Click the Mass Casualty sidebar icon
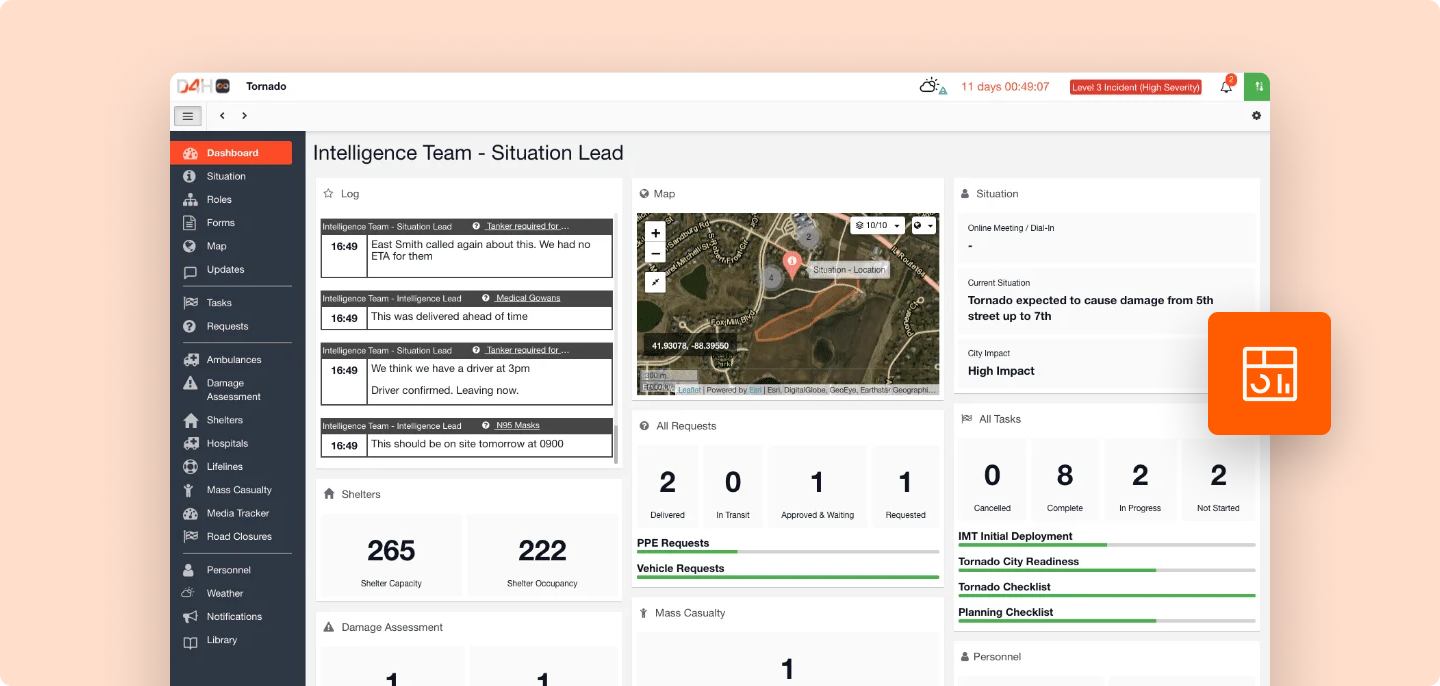This screenshot has height=686, width=1440. (191, 489)
